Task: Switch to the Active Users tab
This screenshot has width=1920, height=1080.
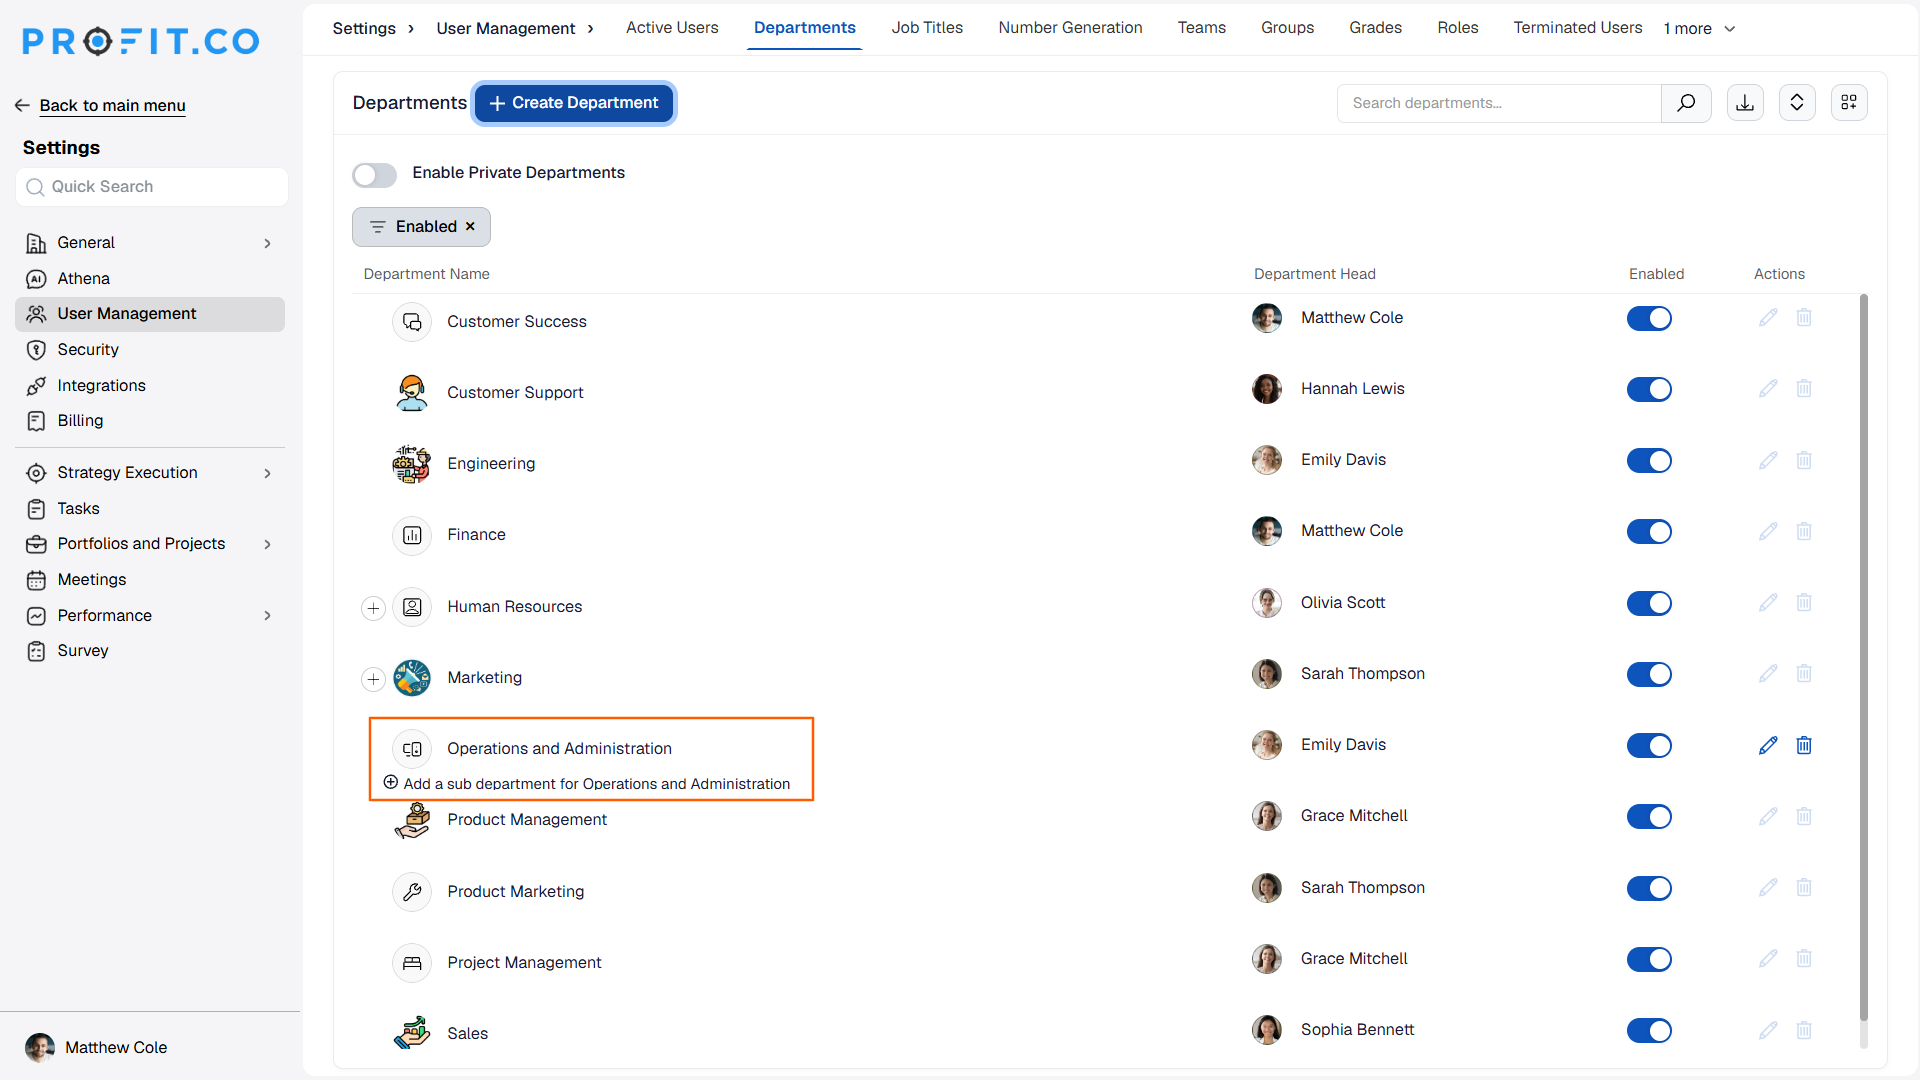Action: [672, 28]
